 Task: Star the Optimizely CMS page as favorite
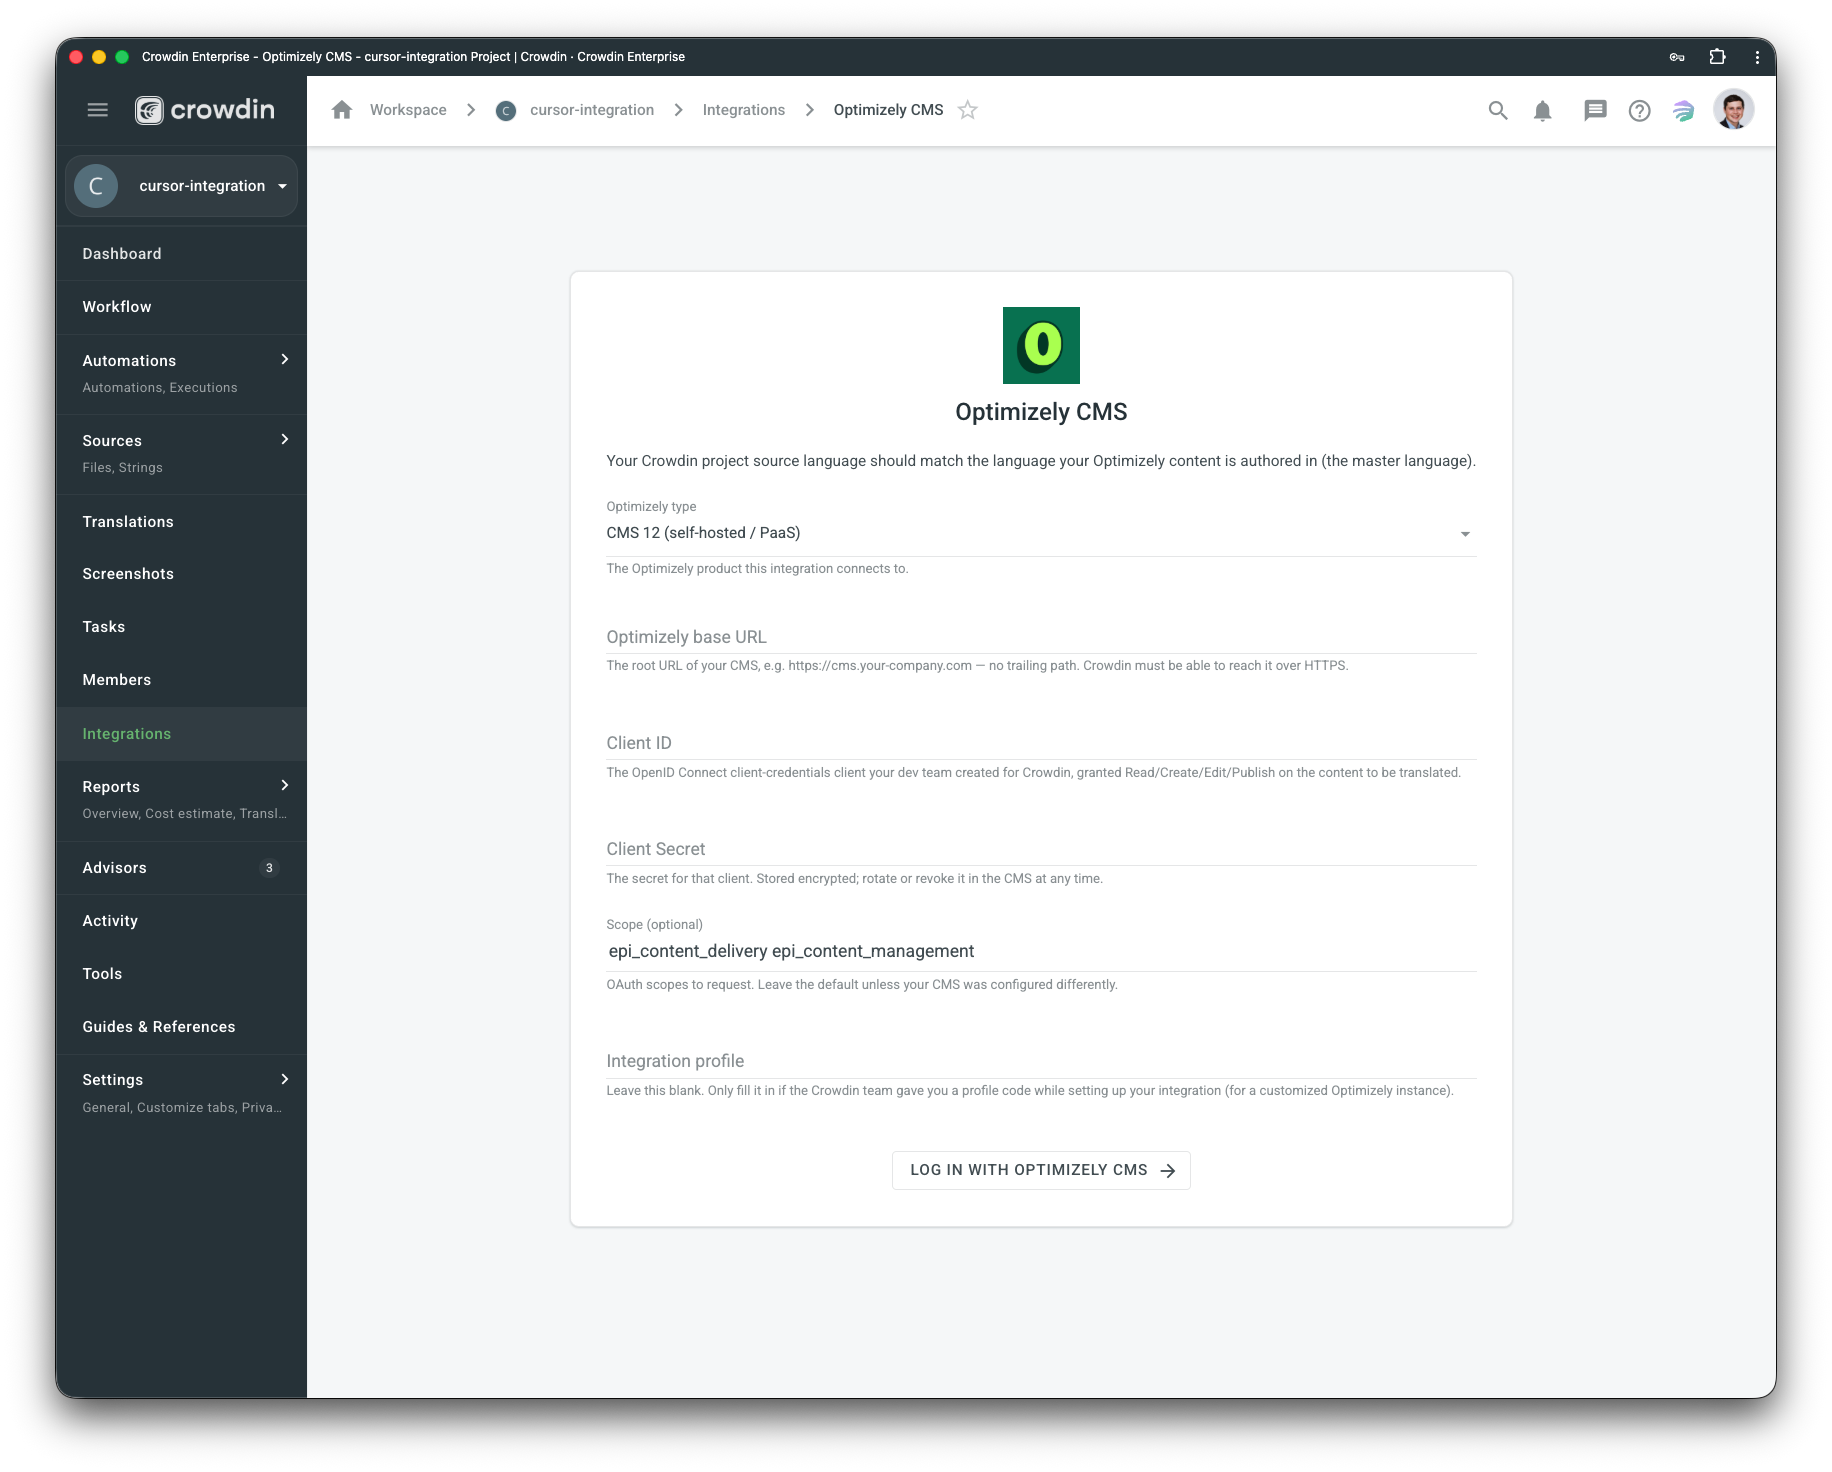tap(967, 110)
